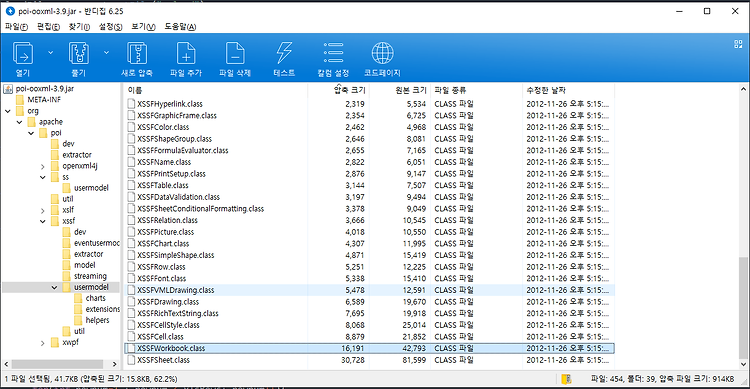
Task: Click the grid view icon at toolbar's right end
Action: point(738,44)
